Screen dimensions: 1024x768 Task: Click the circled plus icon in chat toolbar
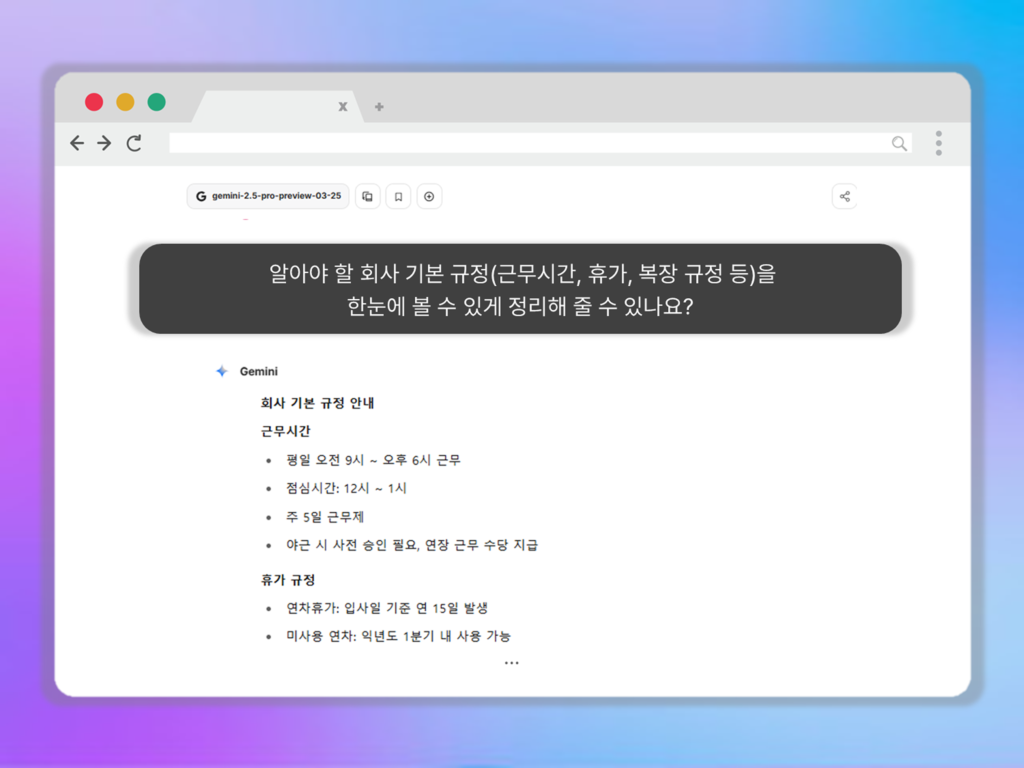pyautogui.click(x=429, y=197)
